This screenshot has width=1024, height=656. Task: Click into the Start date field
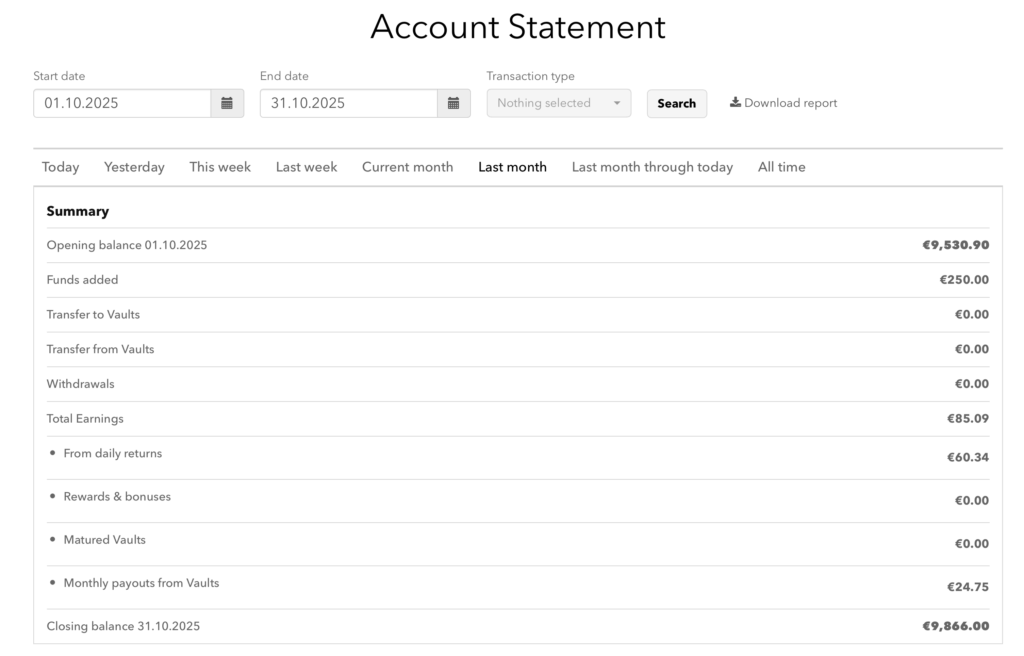(x=121, y=103)
